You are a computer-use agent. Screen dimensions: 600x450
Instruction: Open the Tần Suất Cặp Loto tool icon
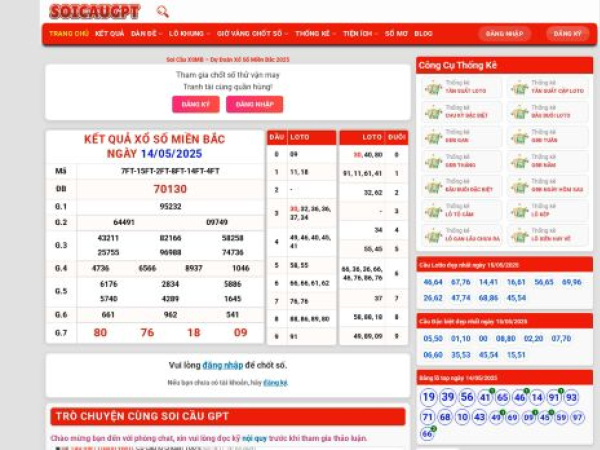coord(519,88)
